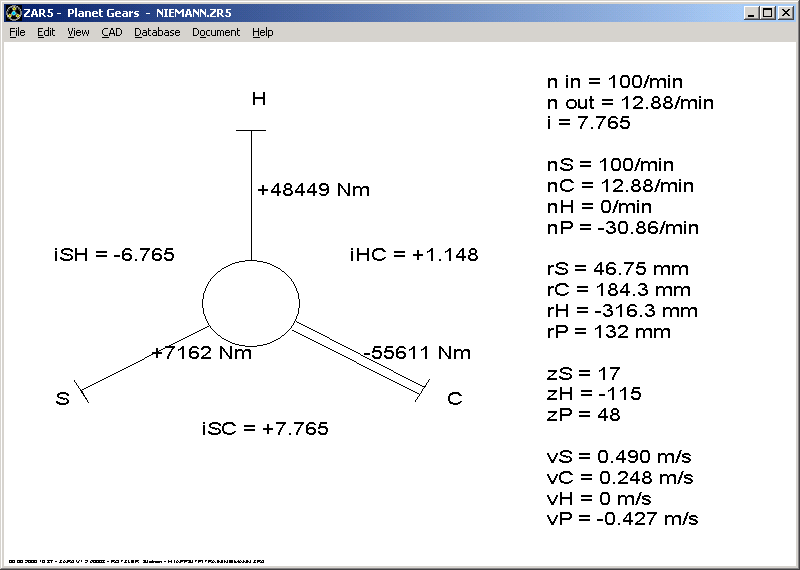This screenshot has width=800, height=570.
Task: Maximize the ZAR5 window
Action: 767,13
